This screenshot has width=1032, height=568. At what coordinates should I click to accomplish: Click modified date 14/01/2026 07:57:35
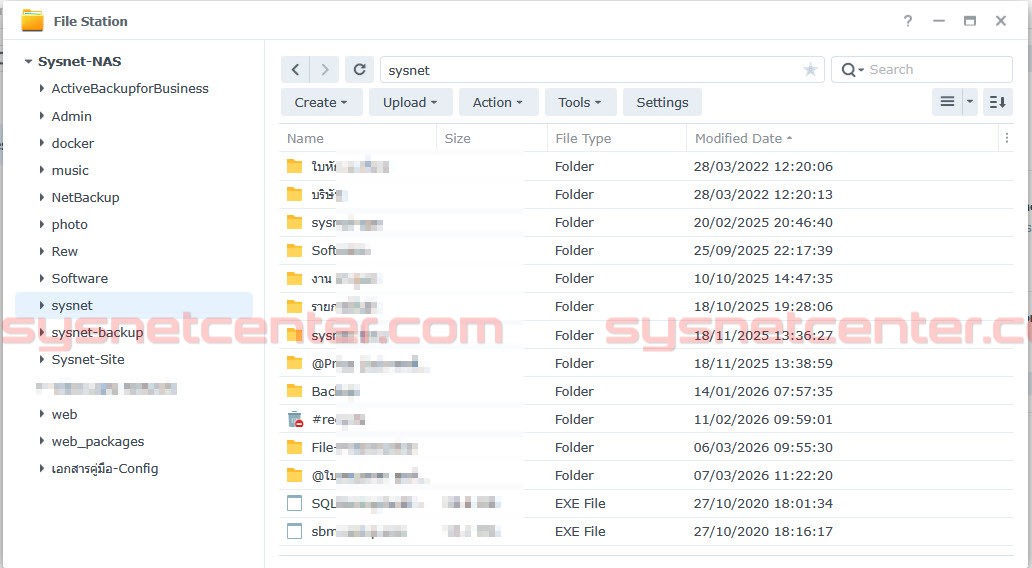tap(763, 392)
